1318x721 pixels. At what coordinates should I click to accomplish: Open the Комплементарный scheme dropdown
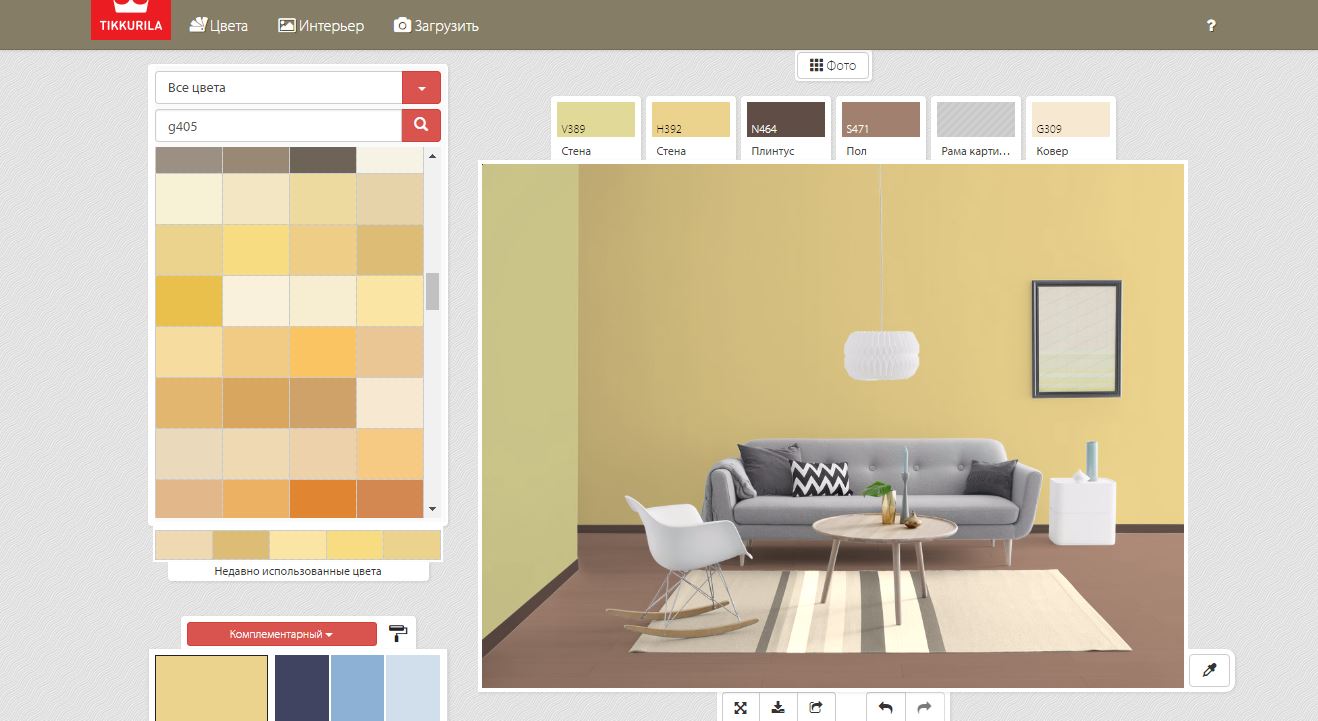click(282, 634)
